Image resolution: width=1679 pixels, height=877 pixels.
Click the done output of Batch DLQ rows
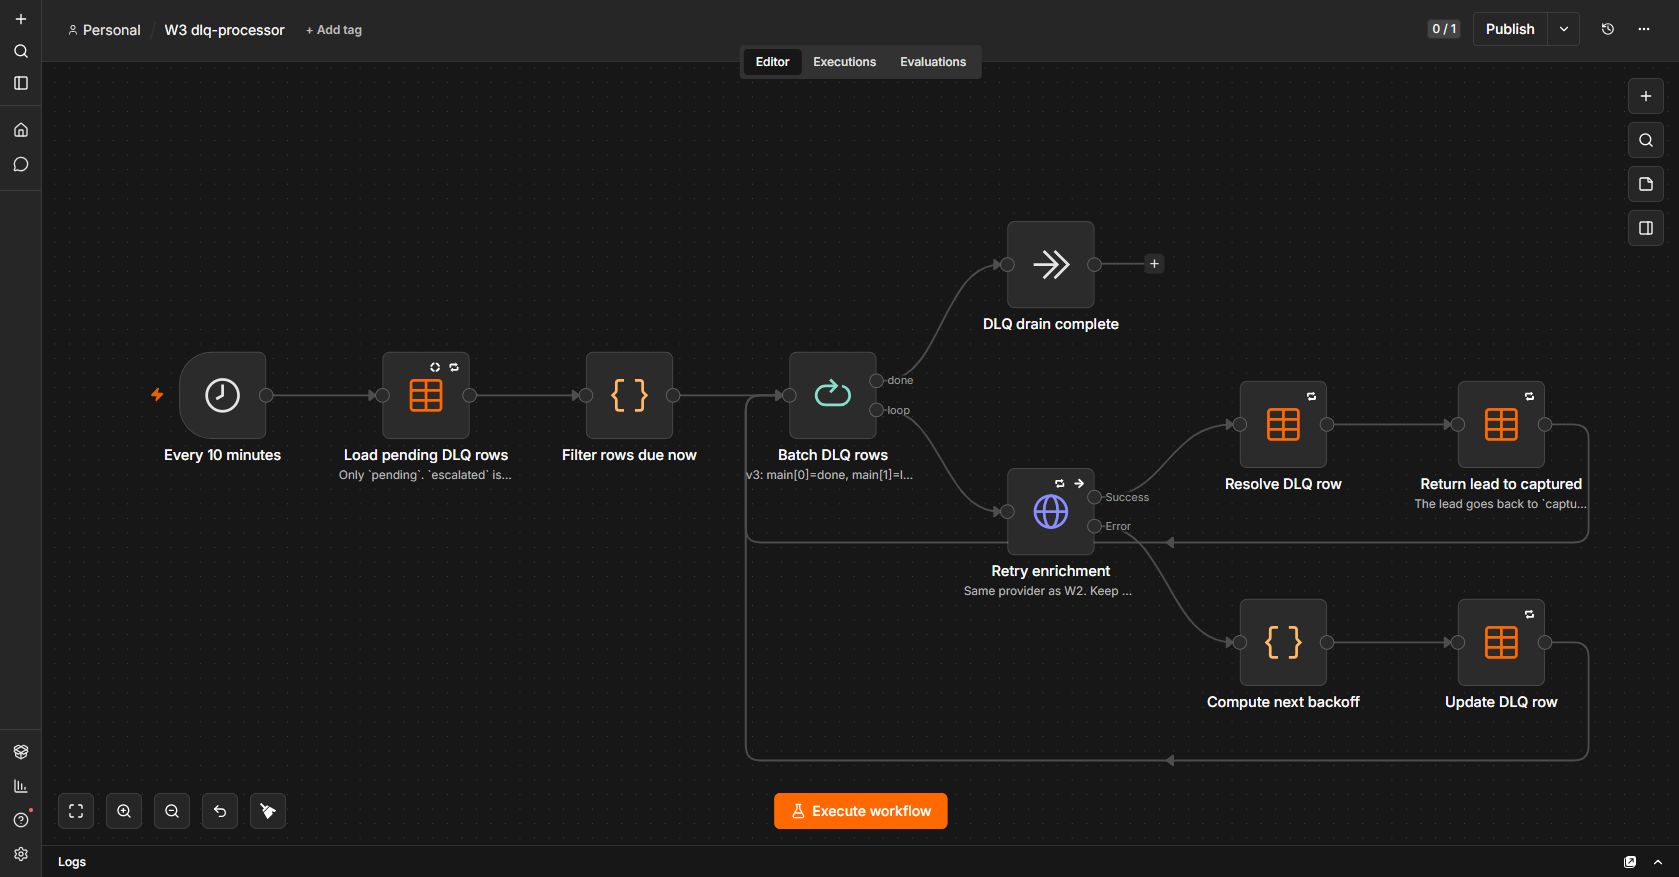[x=877, y=380]
